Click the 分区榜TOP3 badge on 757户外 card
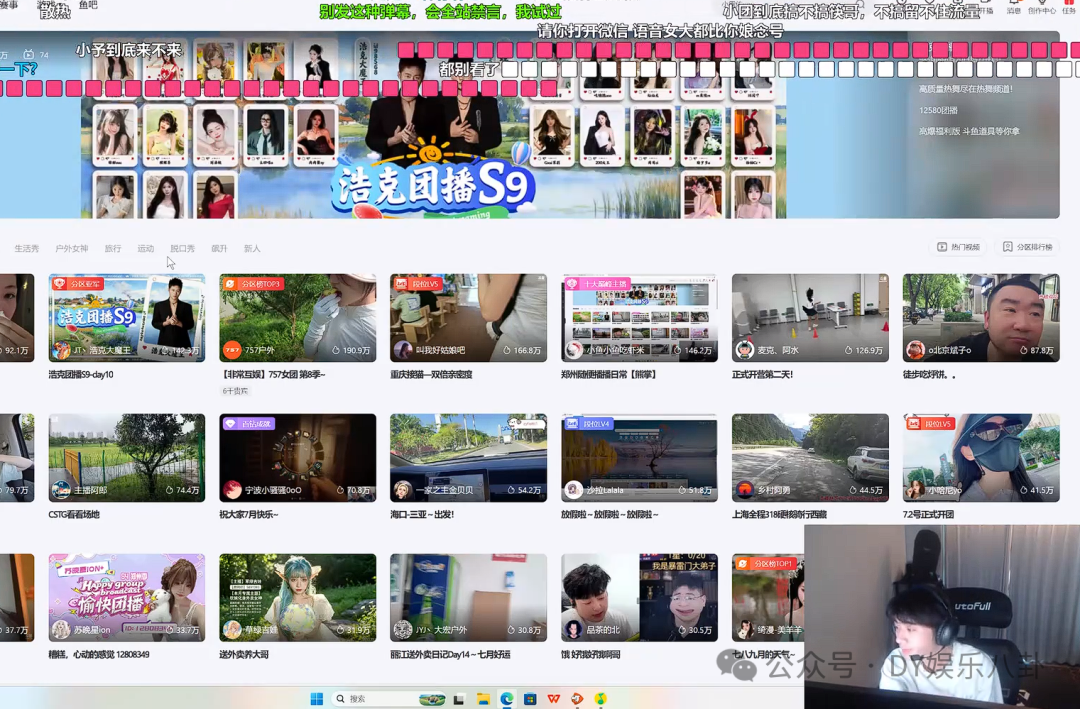This screenshot has width=1080, height=709. [x=253, y=284]
